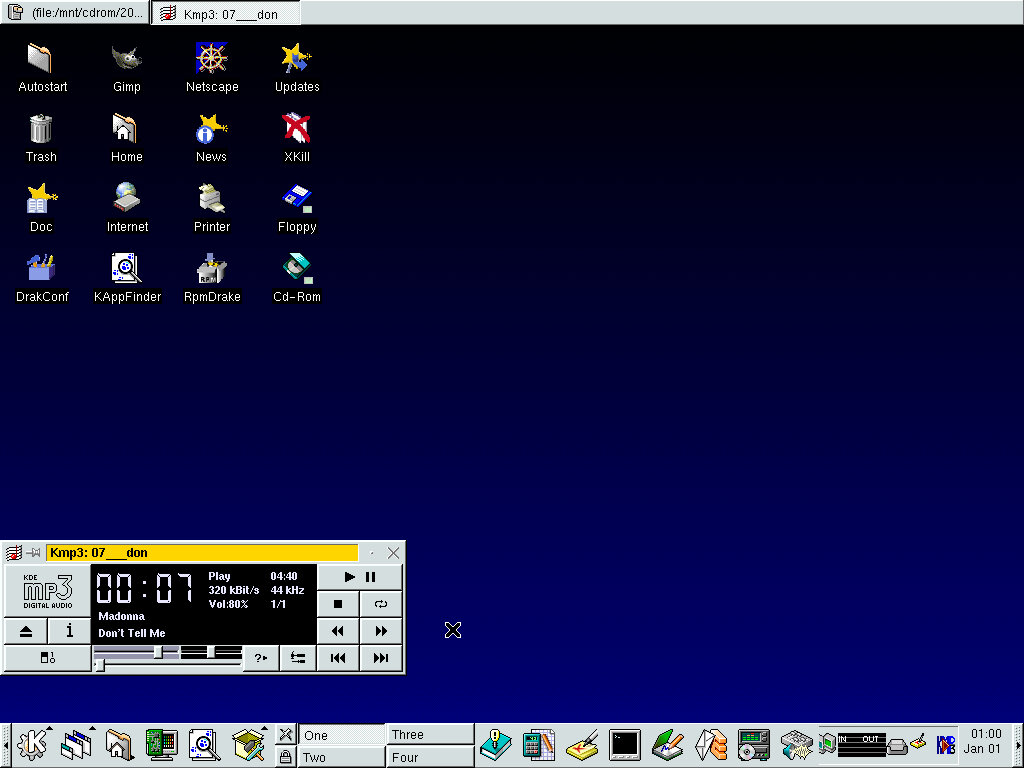The width and height of the screenshot is (1024, 768).
Task: Skip to the next track in Kmp3
Action: point(381,658)
